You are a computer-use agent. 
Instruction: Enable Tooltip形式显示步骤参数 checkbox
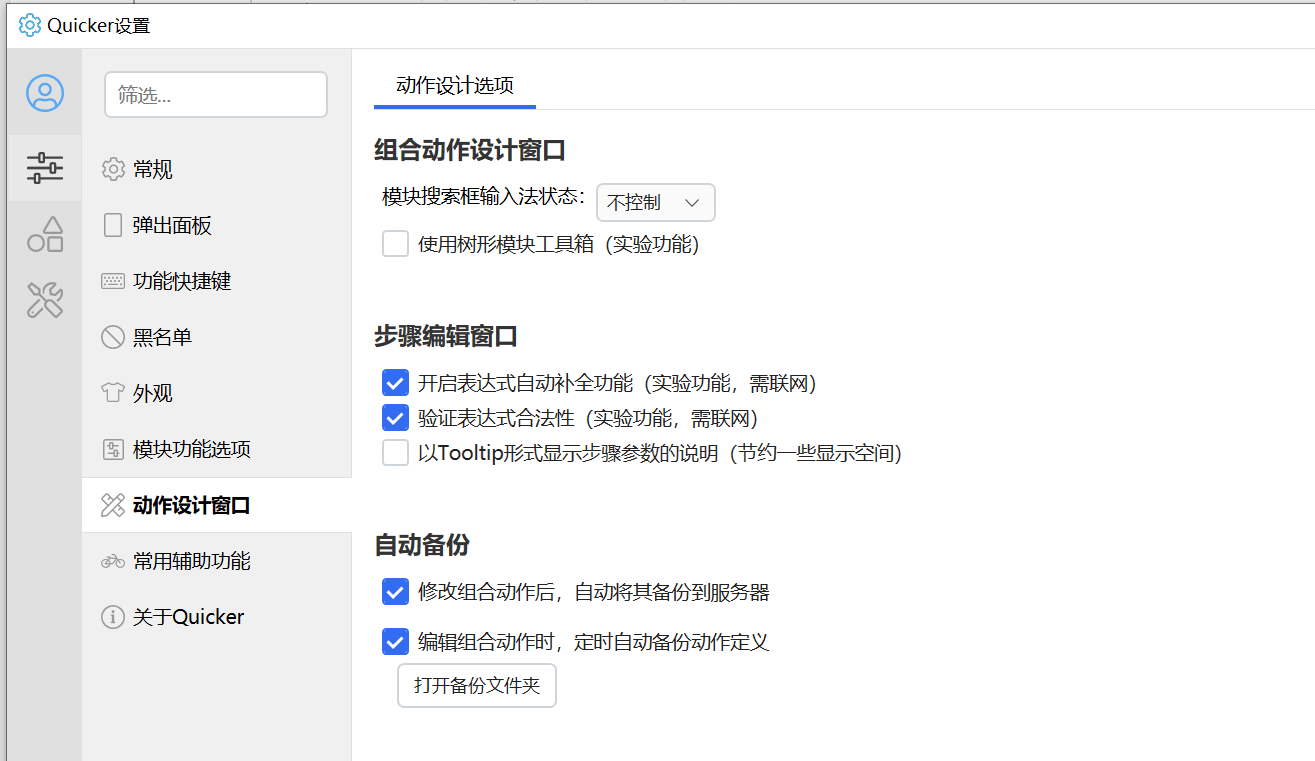(x=396, y=453)
